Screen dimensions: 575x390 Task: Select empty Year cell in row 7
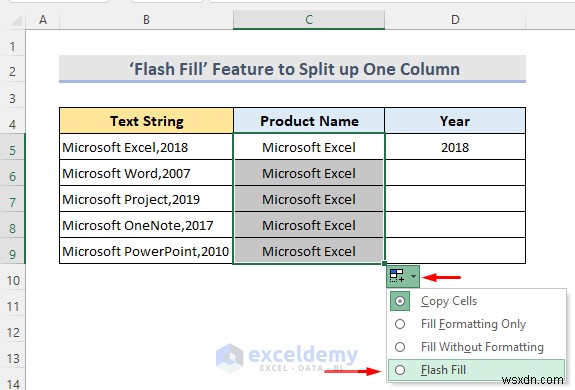click(455, 199)
